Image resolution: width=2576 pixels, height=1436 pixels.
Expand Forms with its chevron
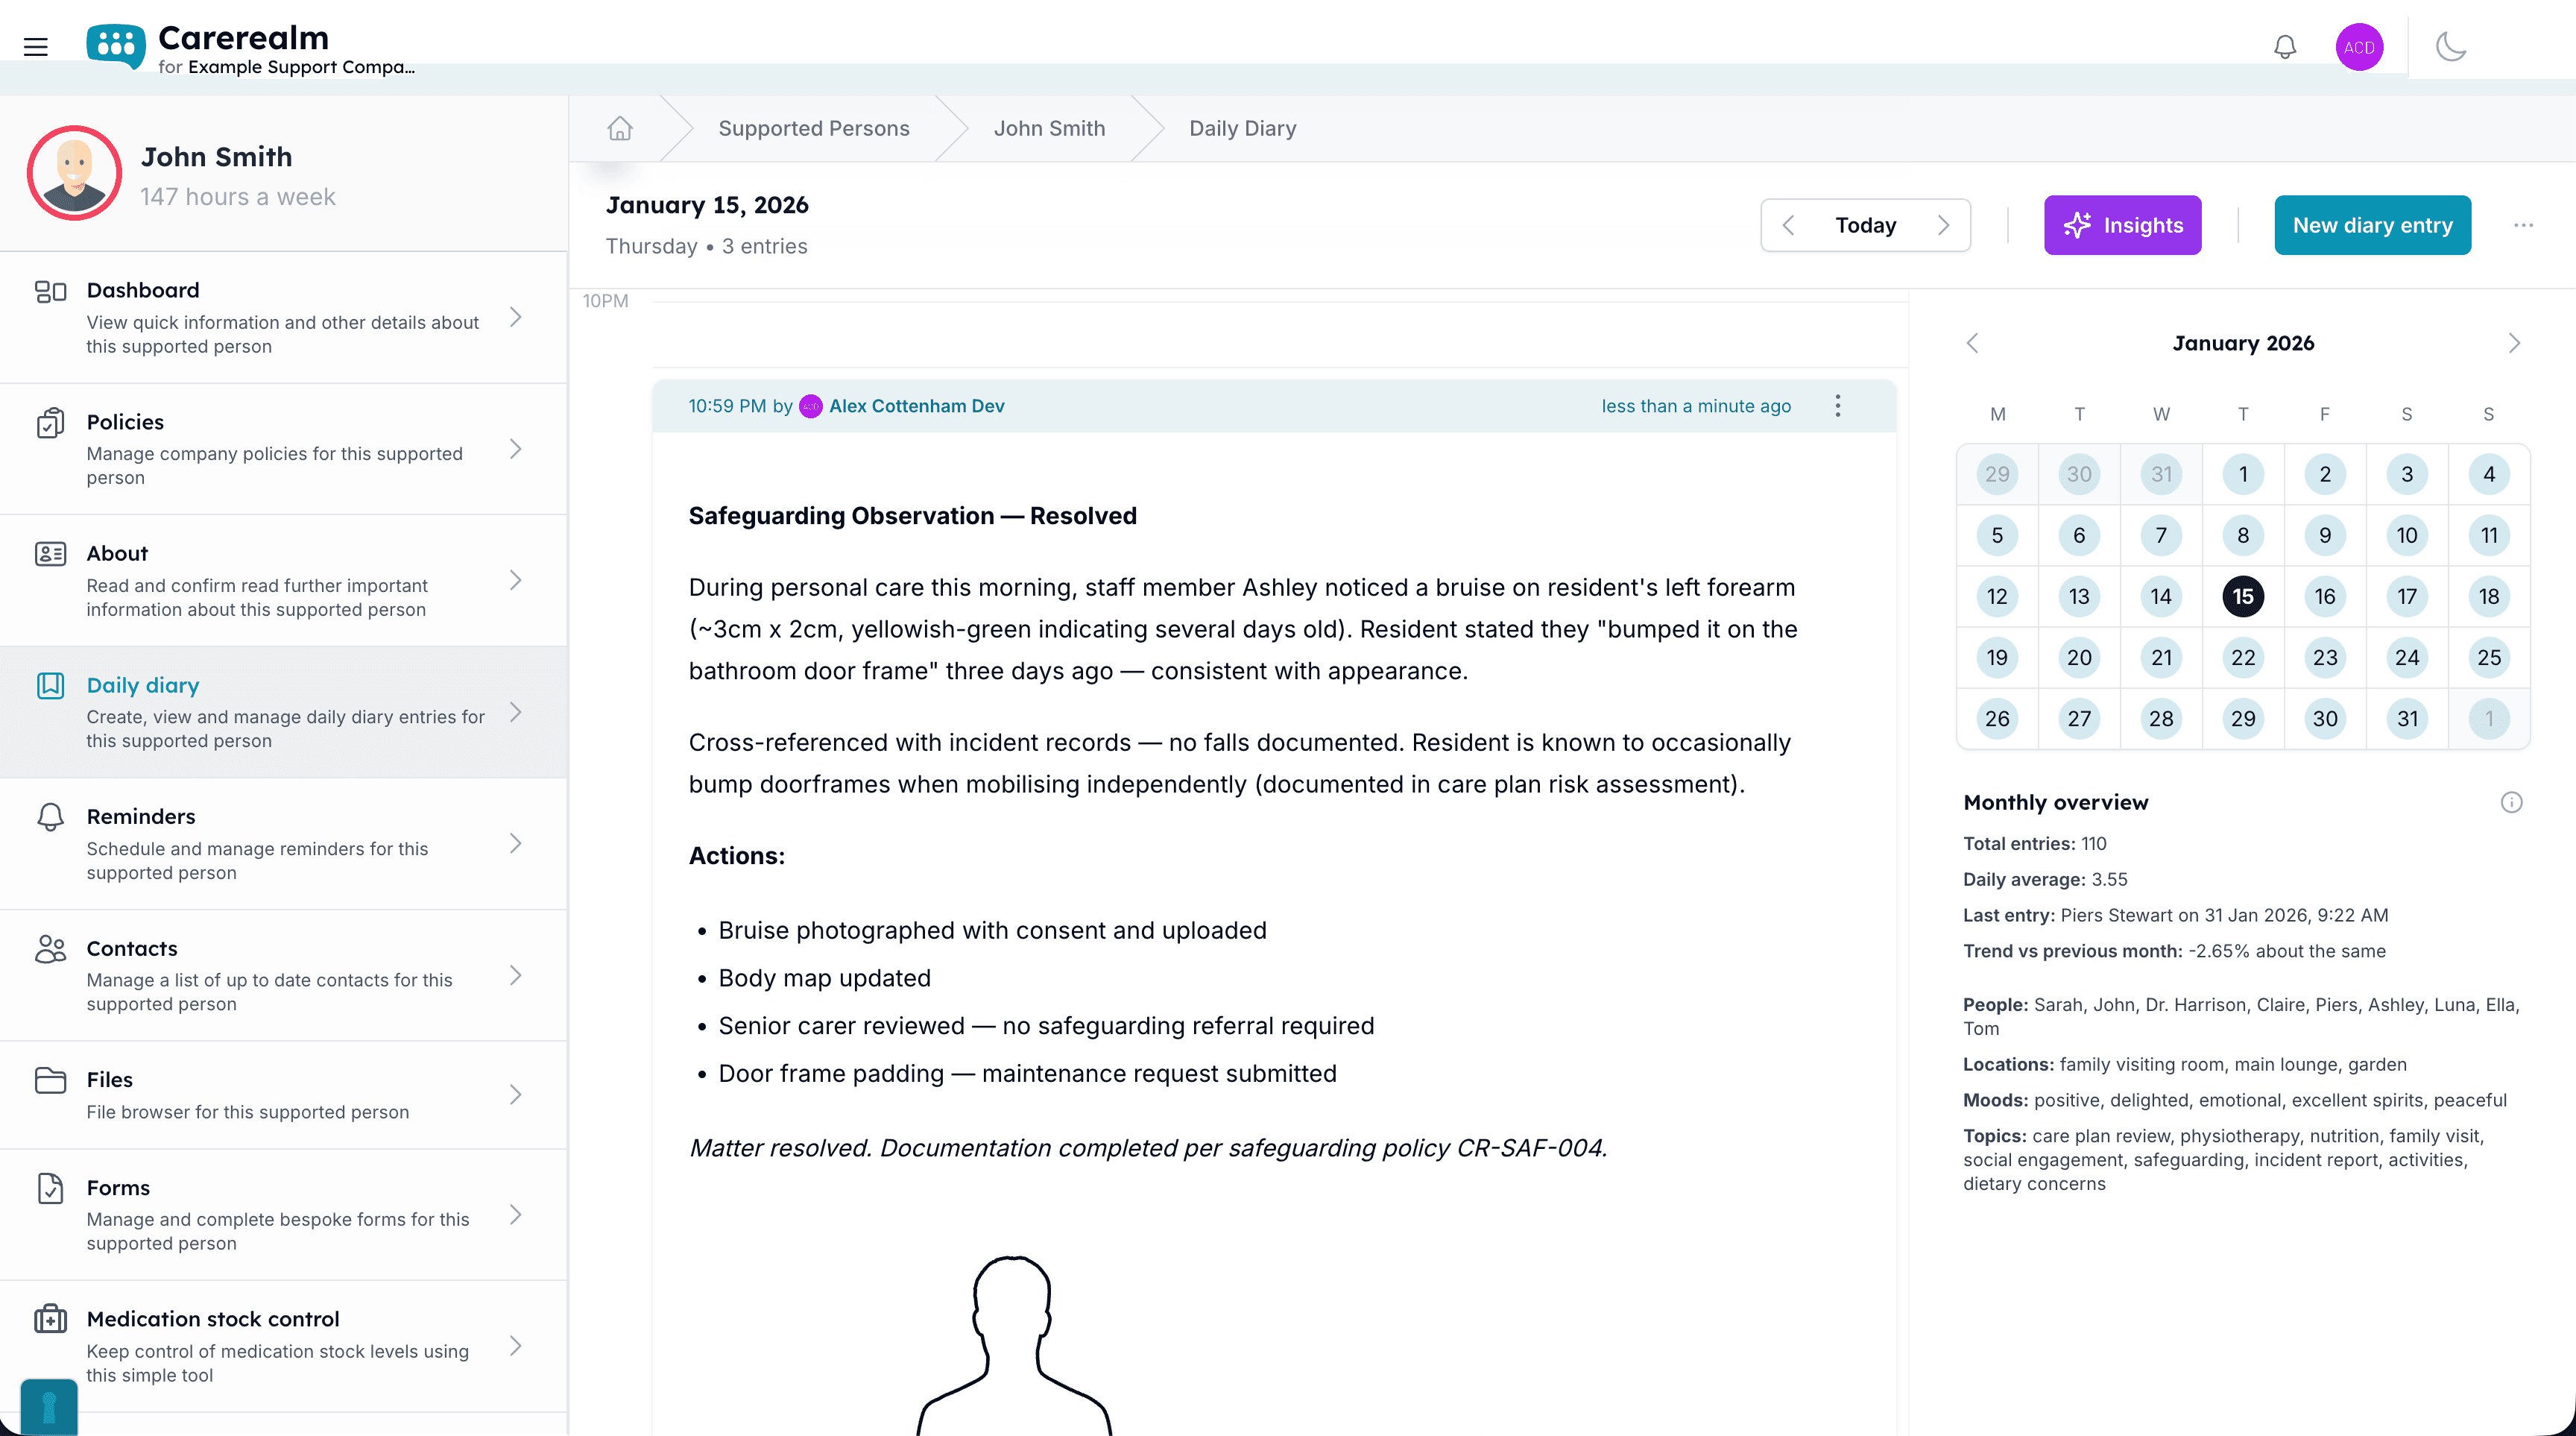[516, 1215]
